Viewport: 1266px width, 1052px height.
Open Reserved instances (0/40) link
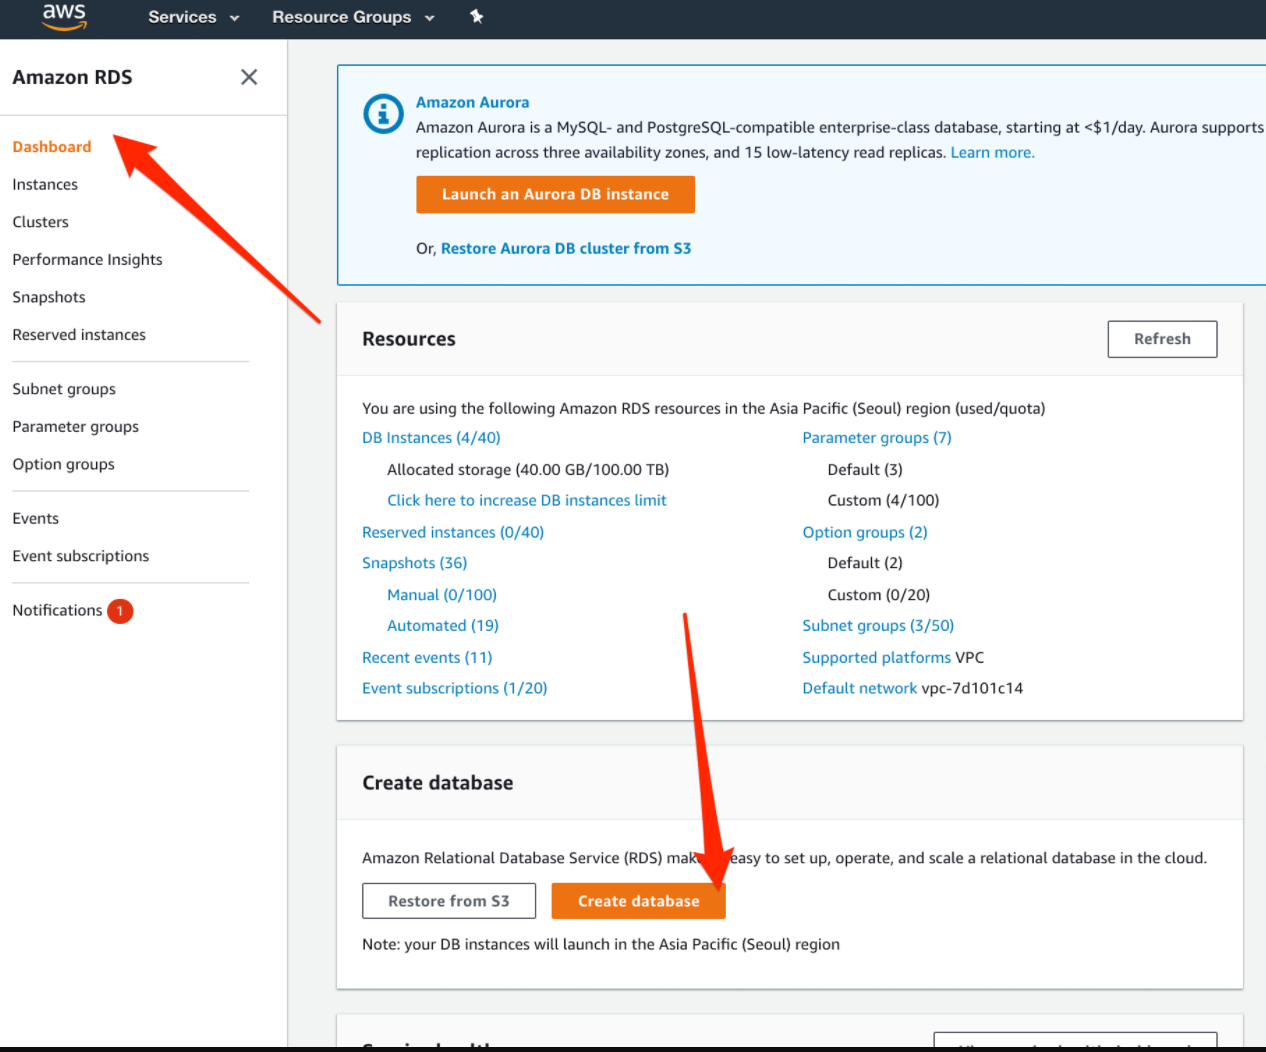453,532
